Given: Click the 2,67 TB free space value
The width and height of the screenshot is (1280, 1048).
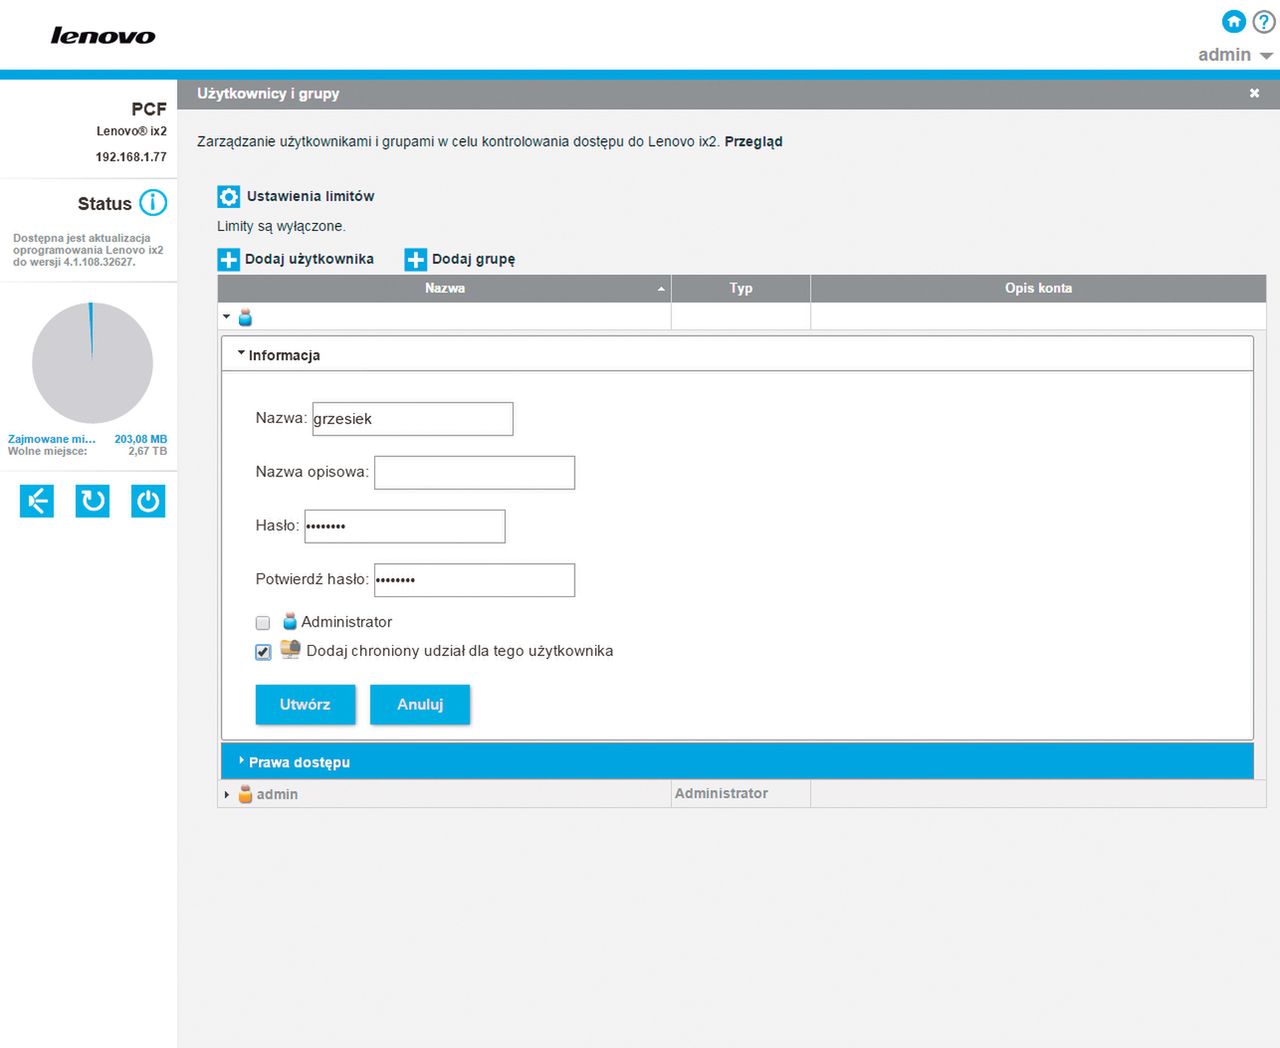Looking at the screenshot, I should [147, 451].
